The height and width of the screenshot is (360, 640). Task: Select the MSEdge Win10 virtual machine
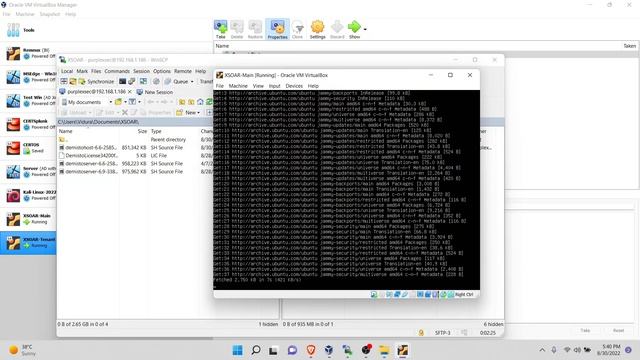click(x=28, y=77)
